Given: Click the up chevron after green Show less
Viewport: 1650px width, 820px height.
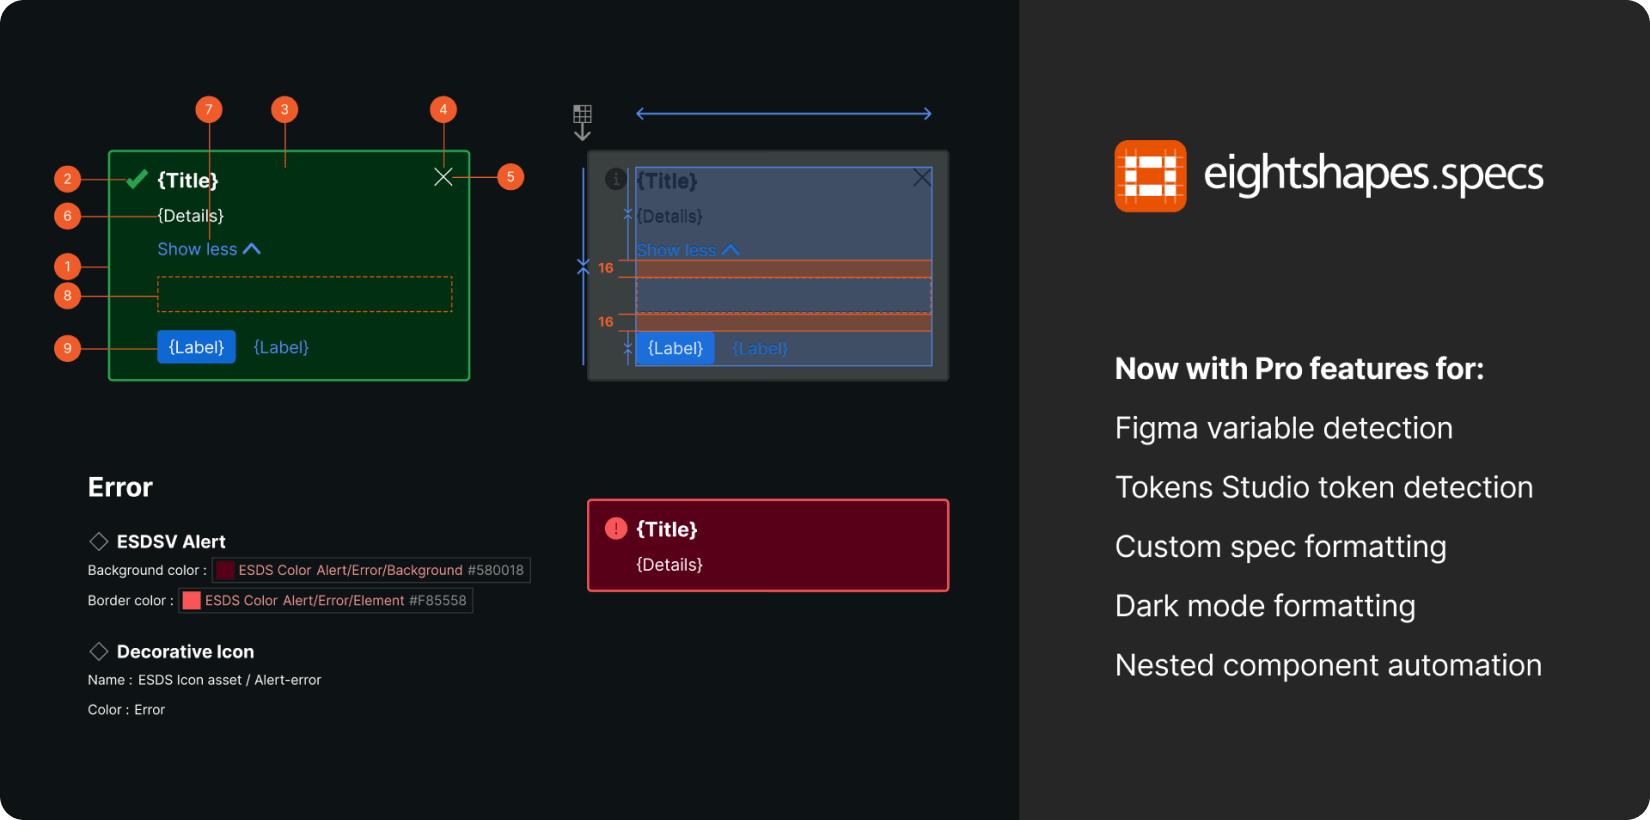Looking at the screenshot, I should coord(252,249).
